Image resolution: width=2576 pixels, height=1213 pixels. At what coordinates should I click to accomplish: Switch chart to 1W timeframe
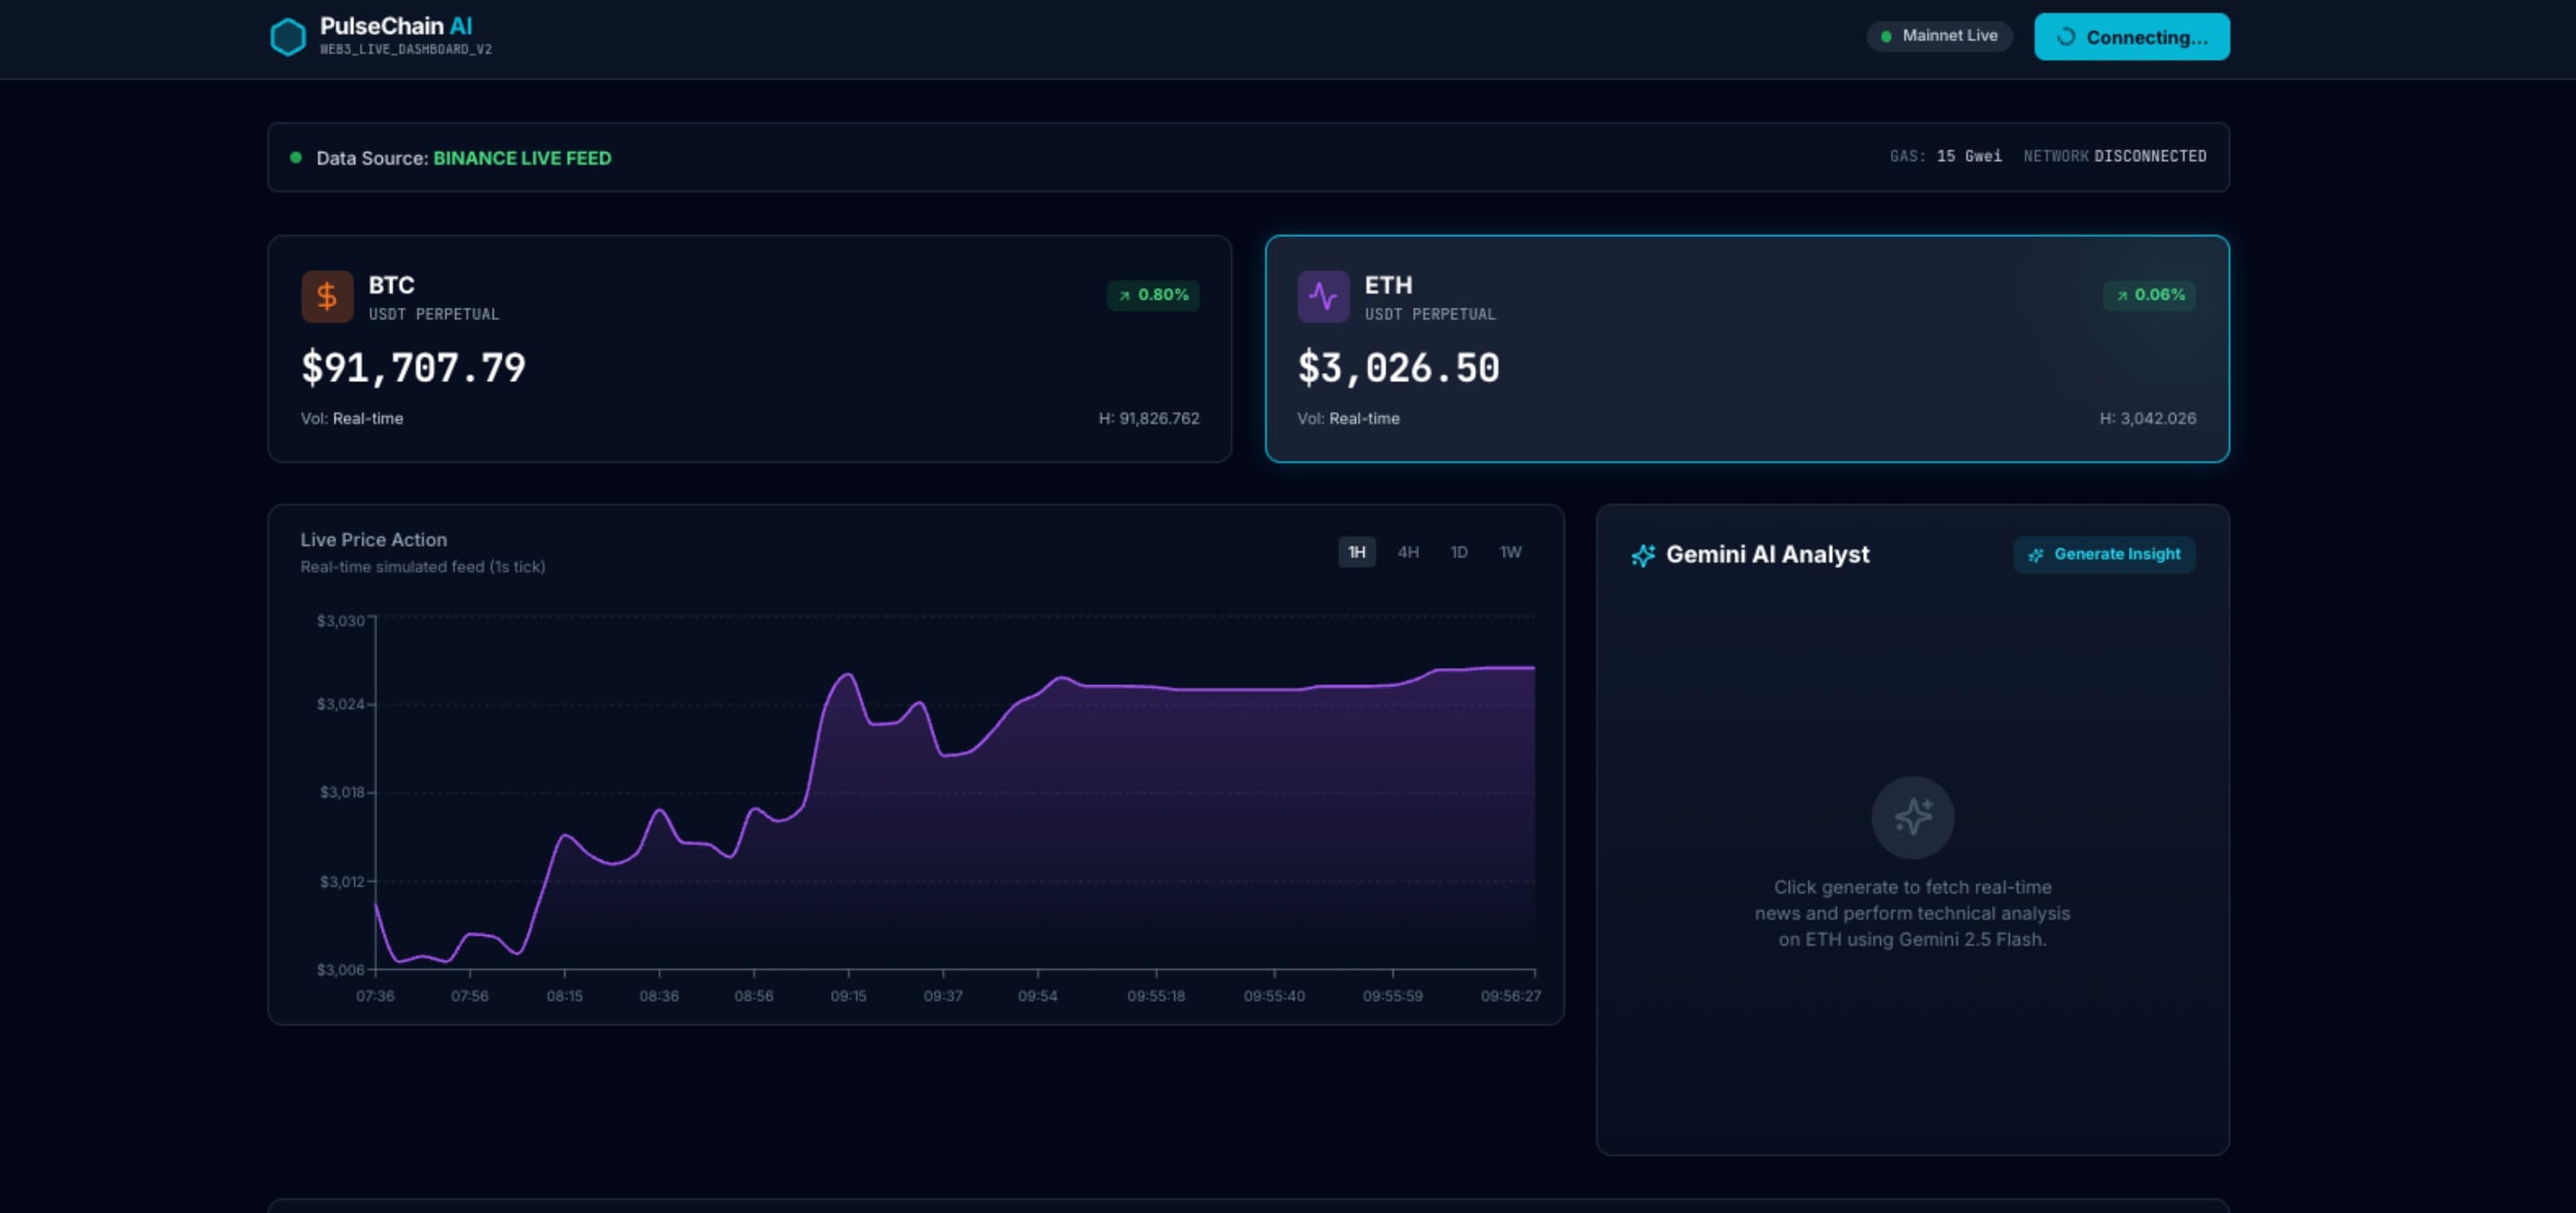coord(1510,552)
